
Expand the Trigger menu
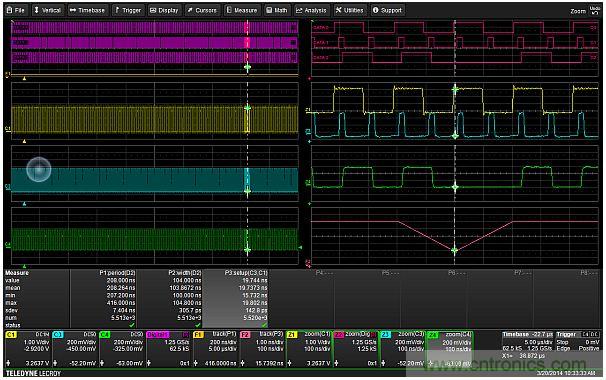128,10
